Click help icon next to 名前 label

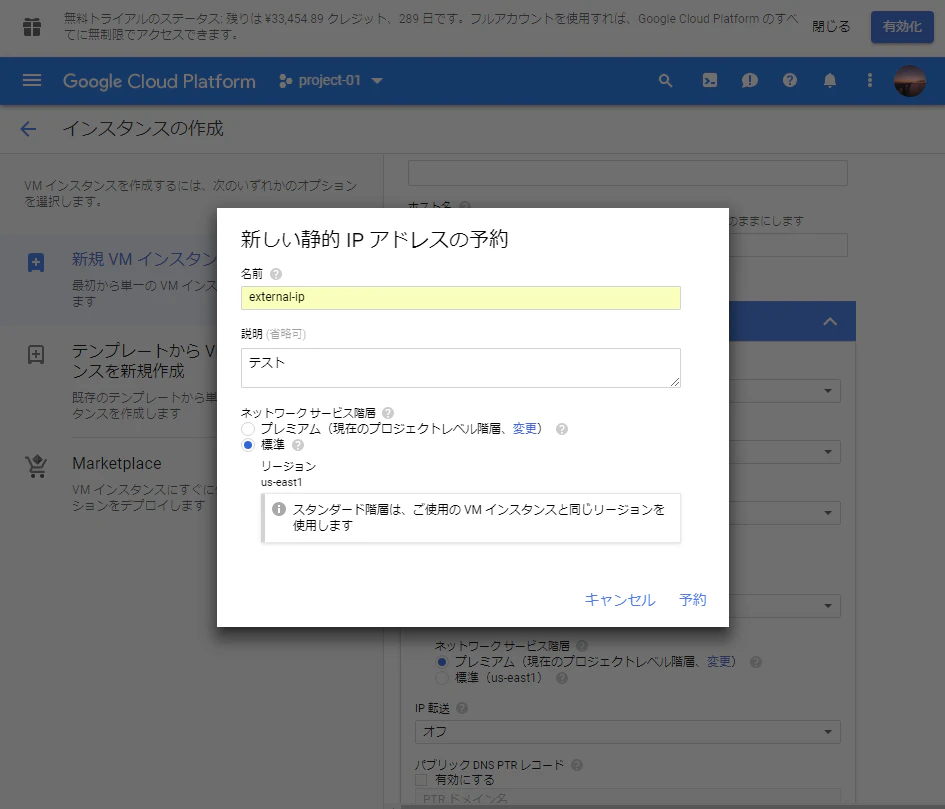[x=276, y=274]
